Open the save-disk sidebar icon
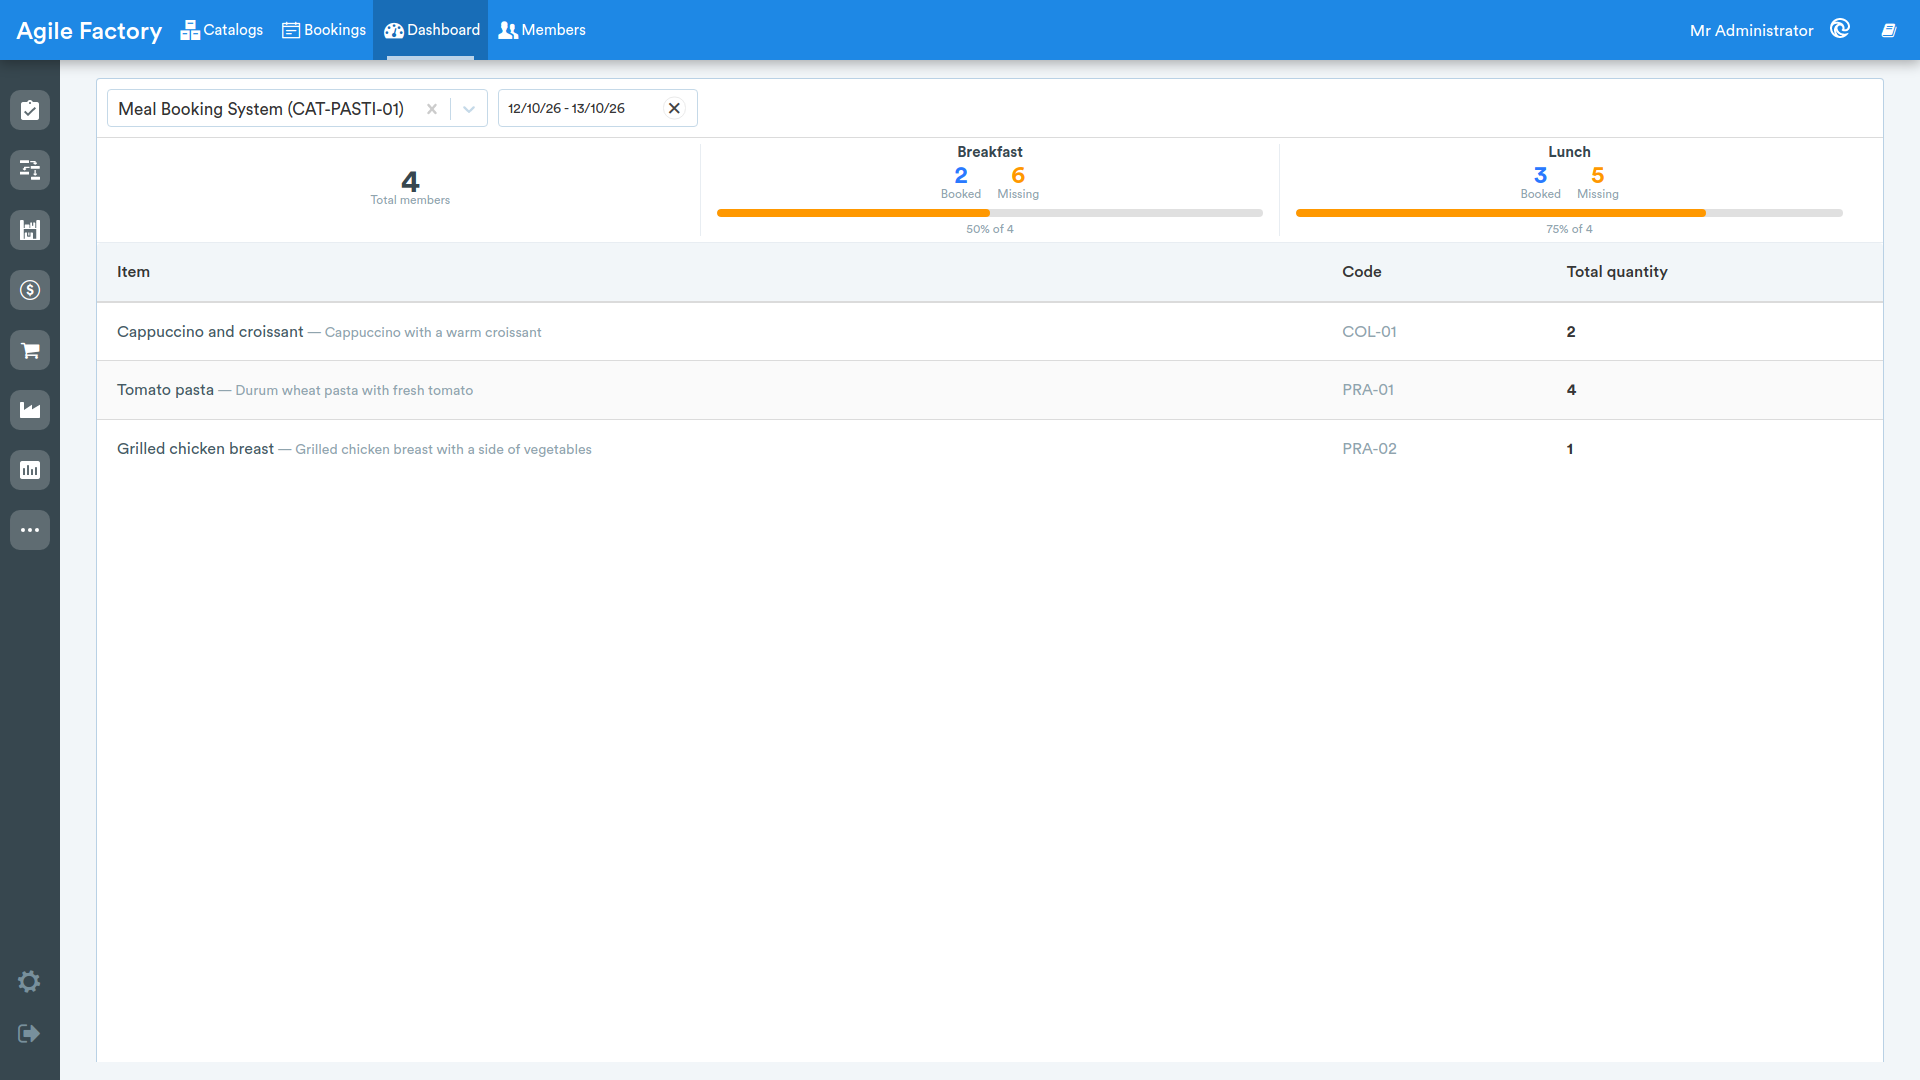Screen dimensions: 1920x1080 coord(30,230)
